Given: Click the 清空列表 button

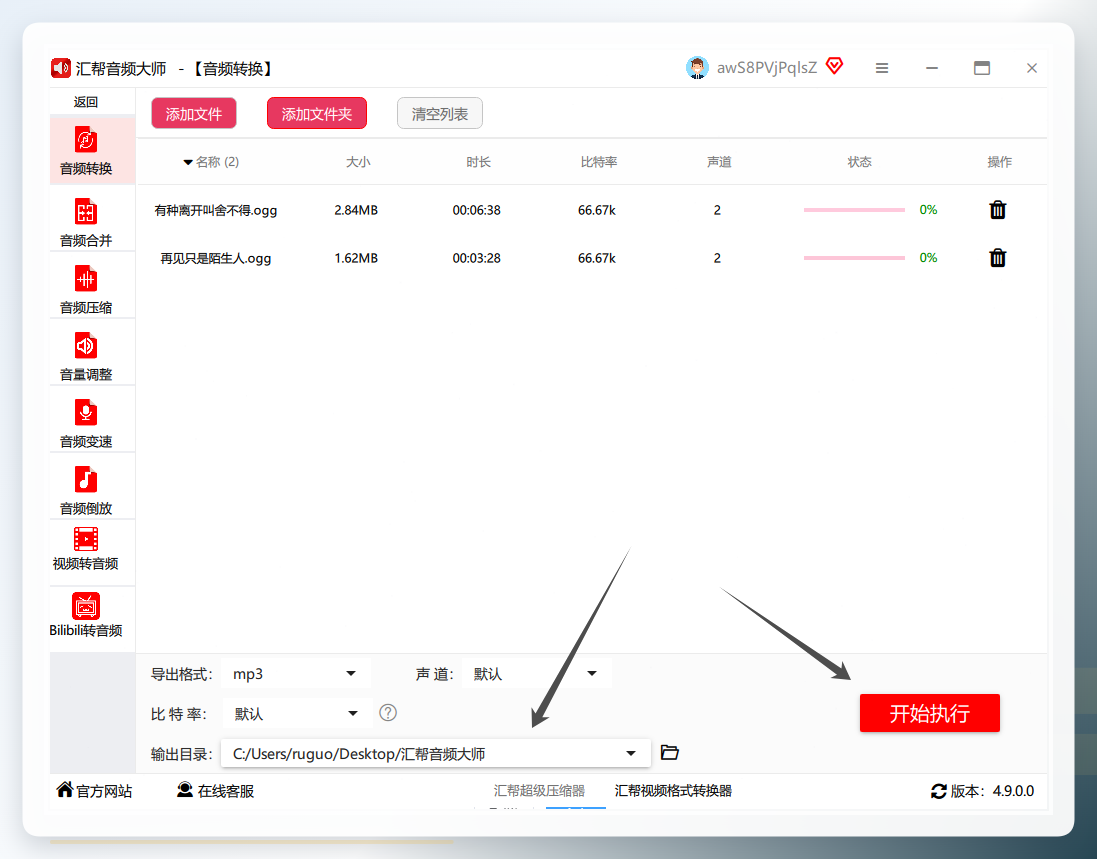Looking at the screenshot, I should (x=439, y=113).
